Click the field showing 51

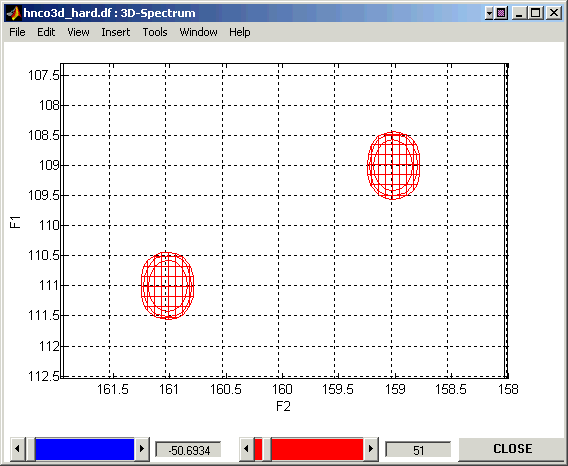click(x=418, y=450)
